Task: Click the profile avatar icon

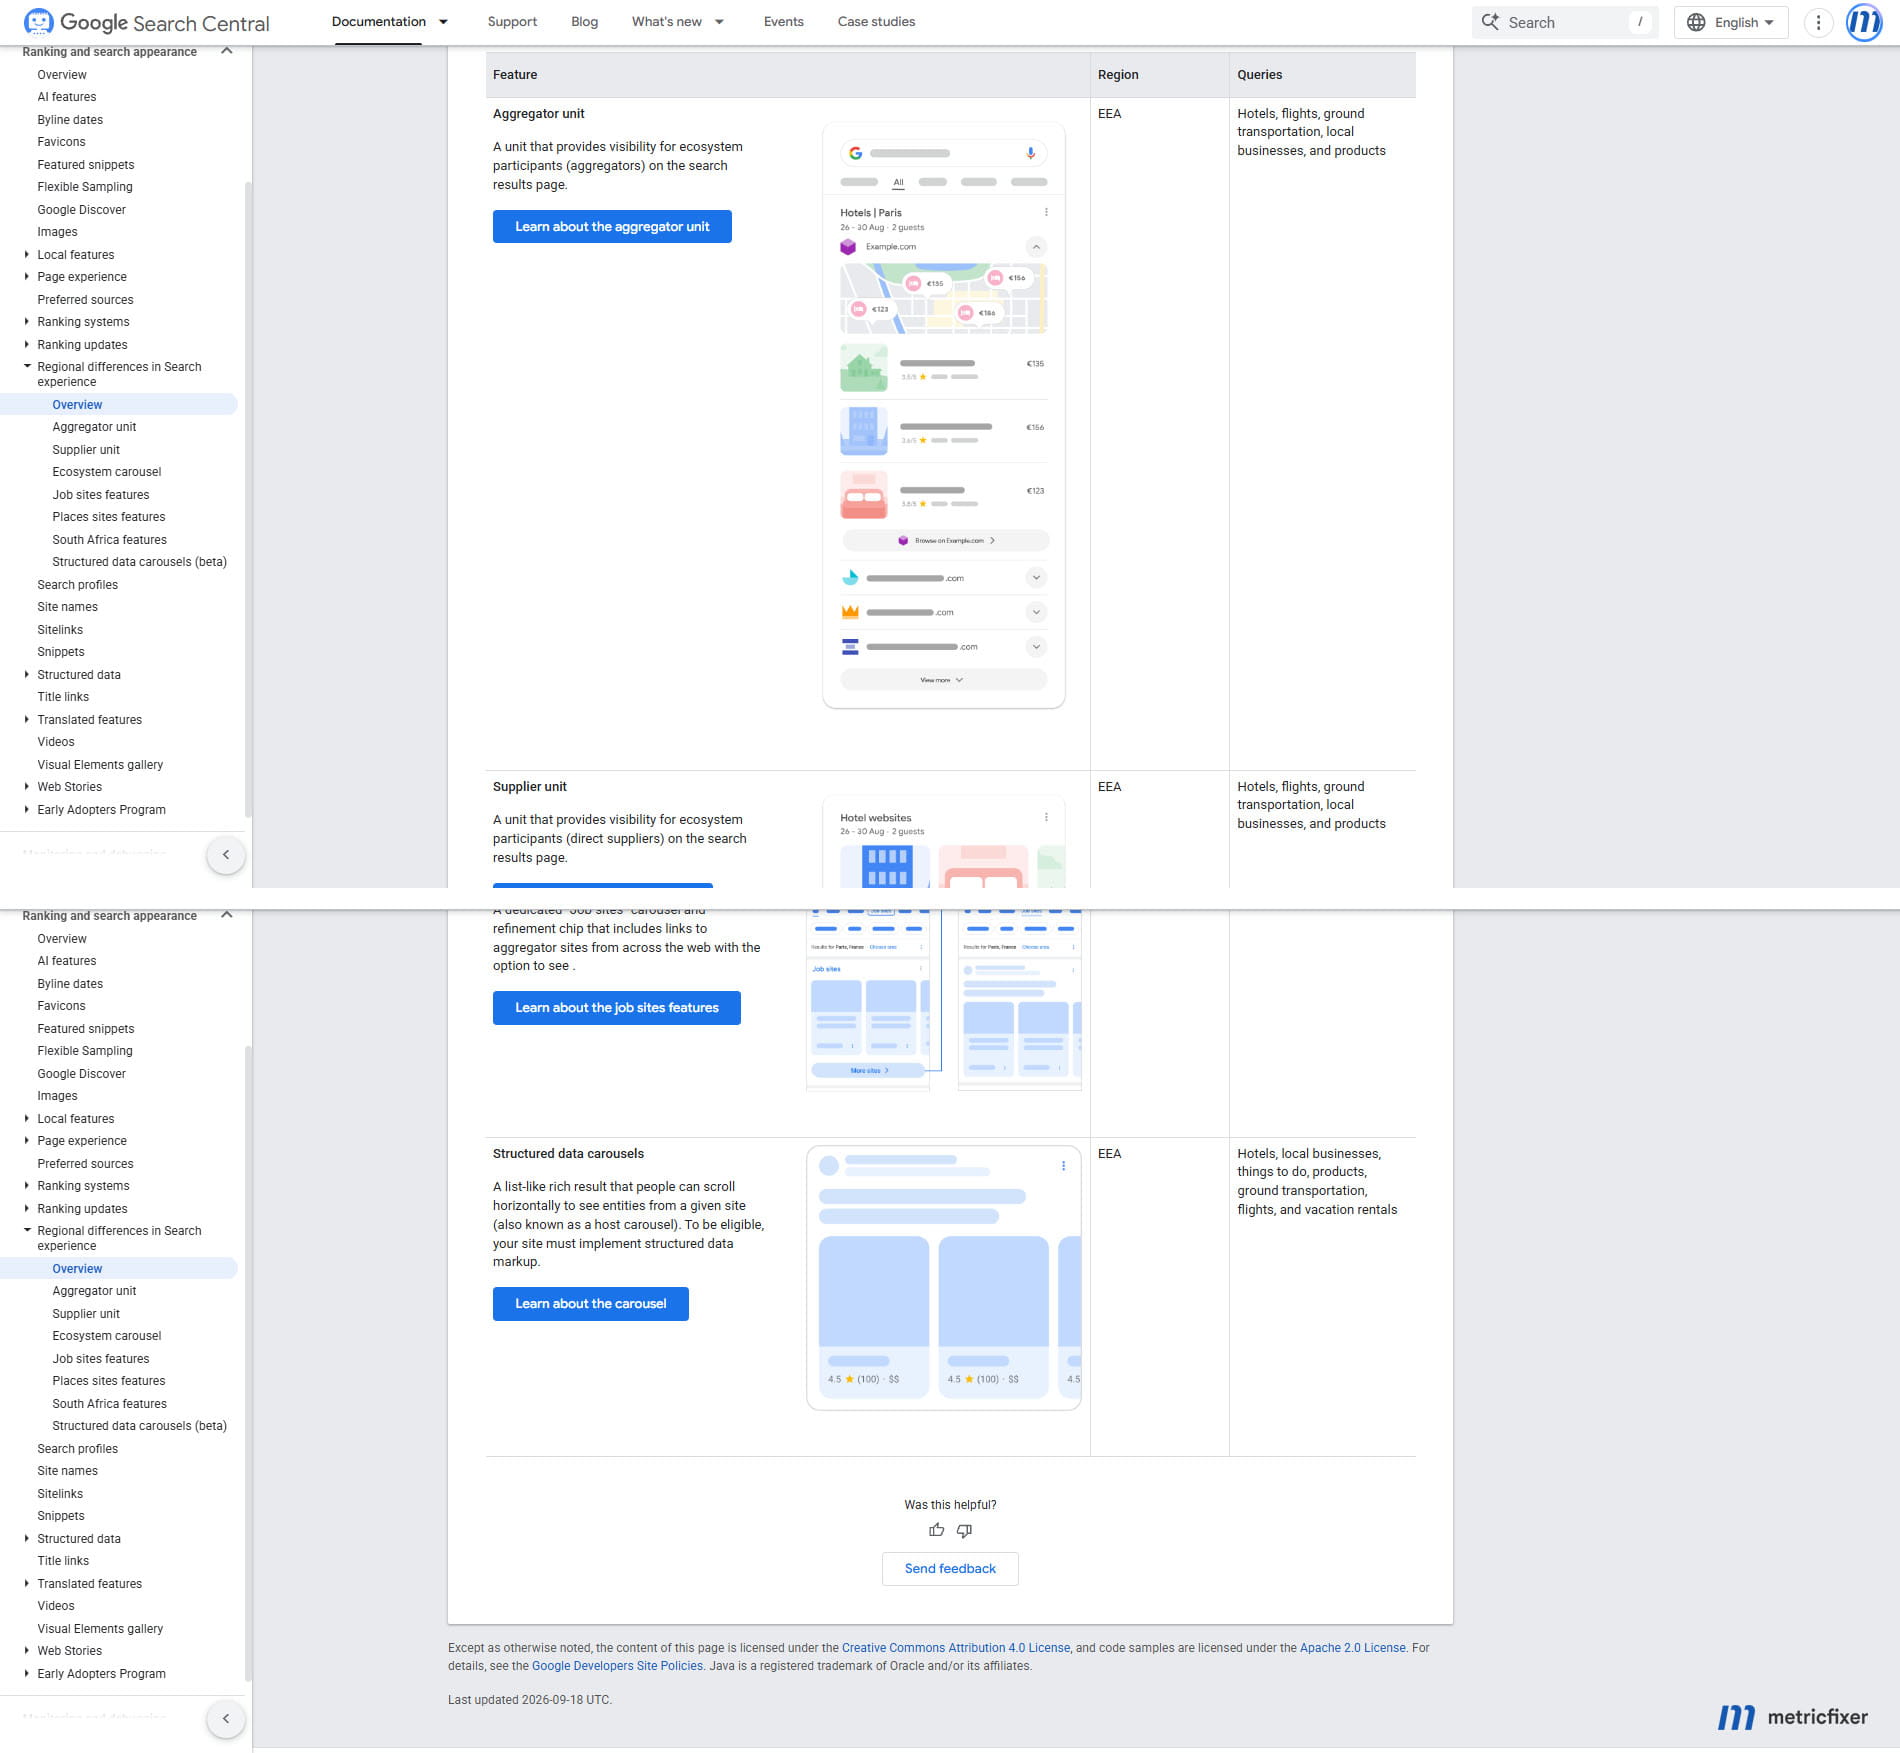Action: pyautogui.click(x=1864, y=22)
